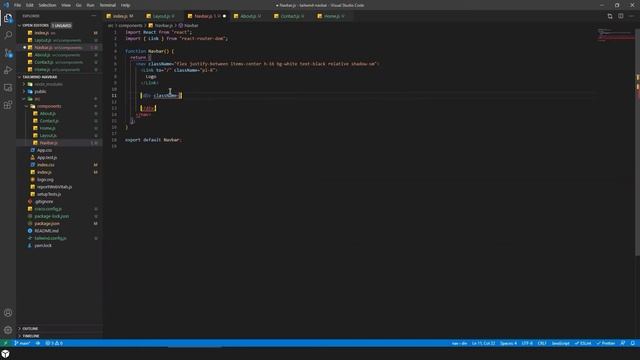The height and width of the screenshot is (360, 640).
Task: Click the errors and warnings count in status bar
Action: pos(54,343)
